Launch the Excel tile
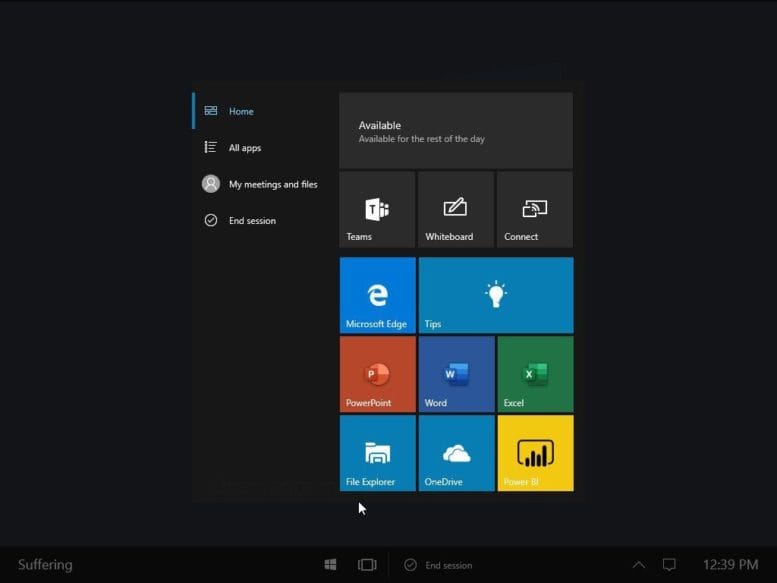This screenshot has height=583, width=777. [535, 374]
